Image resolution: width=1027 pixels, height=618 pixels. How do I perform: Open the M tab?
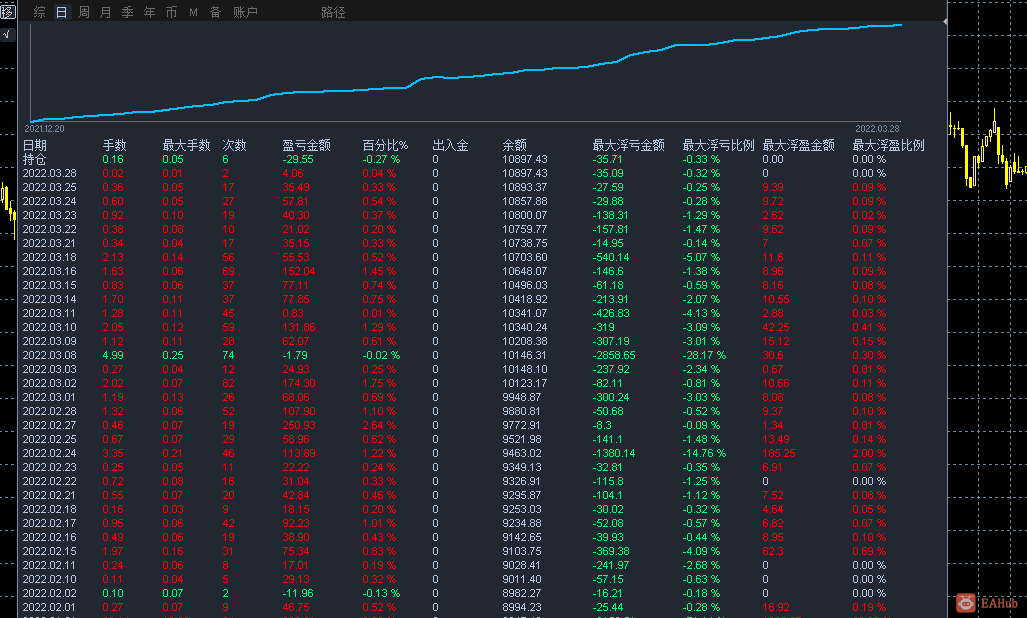(x=193, y=12)
